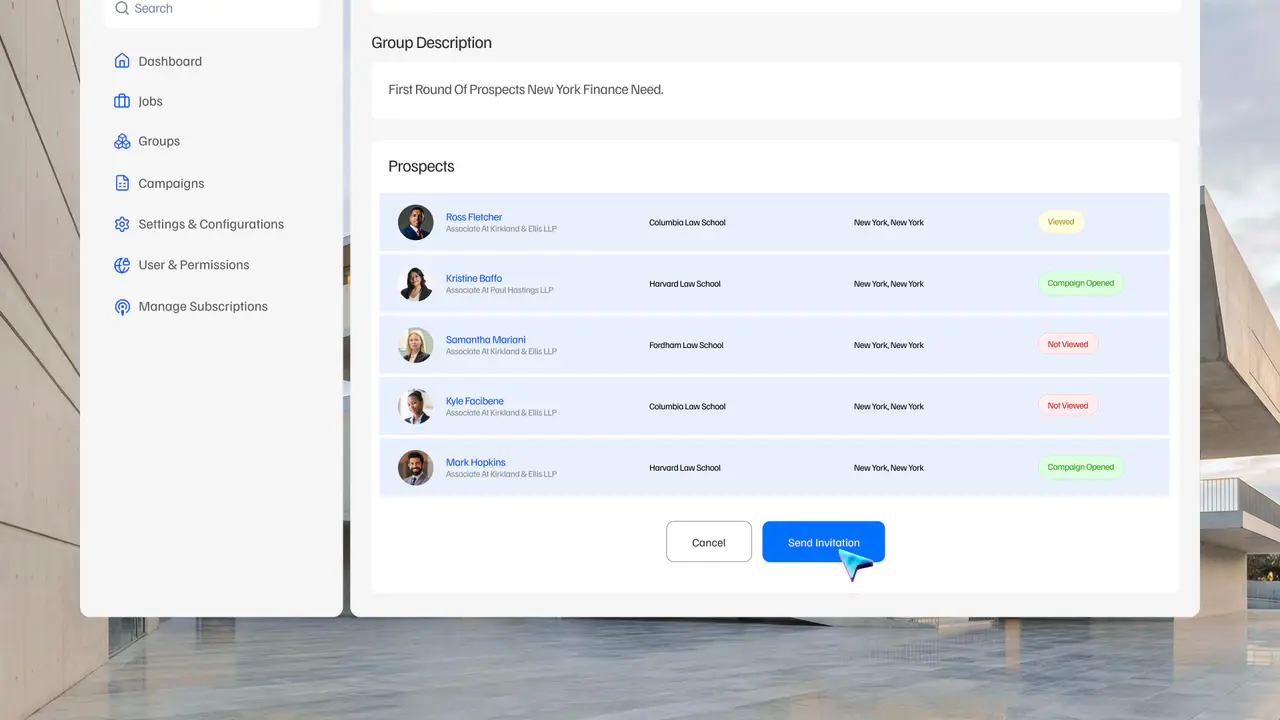
Task: Click Mark Hopkins's avatar photo
Action: [415, 468]
